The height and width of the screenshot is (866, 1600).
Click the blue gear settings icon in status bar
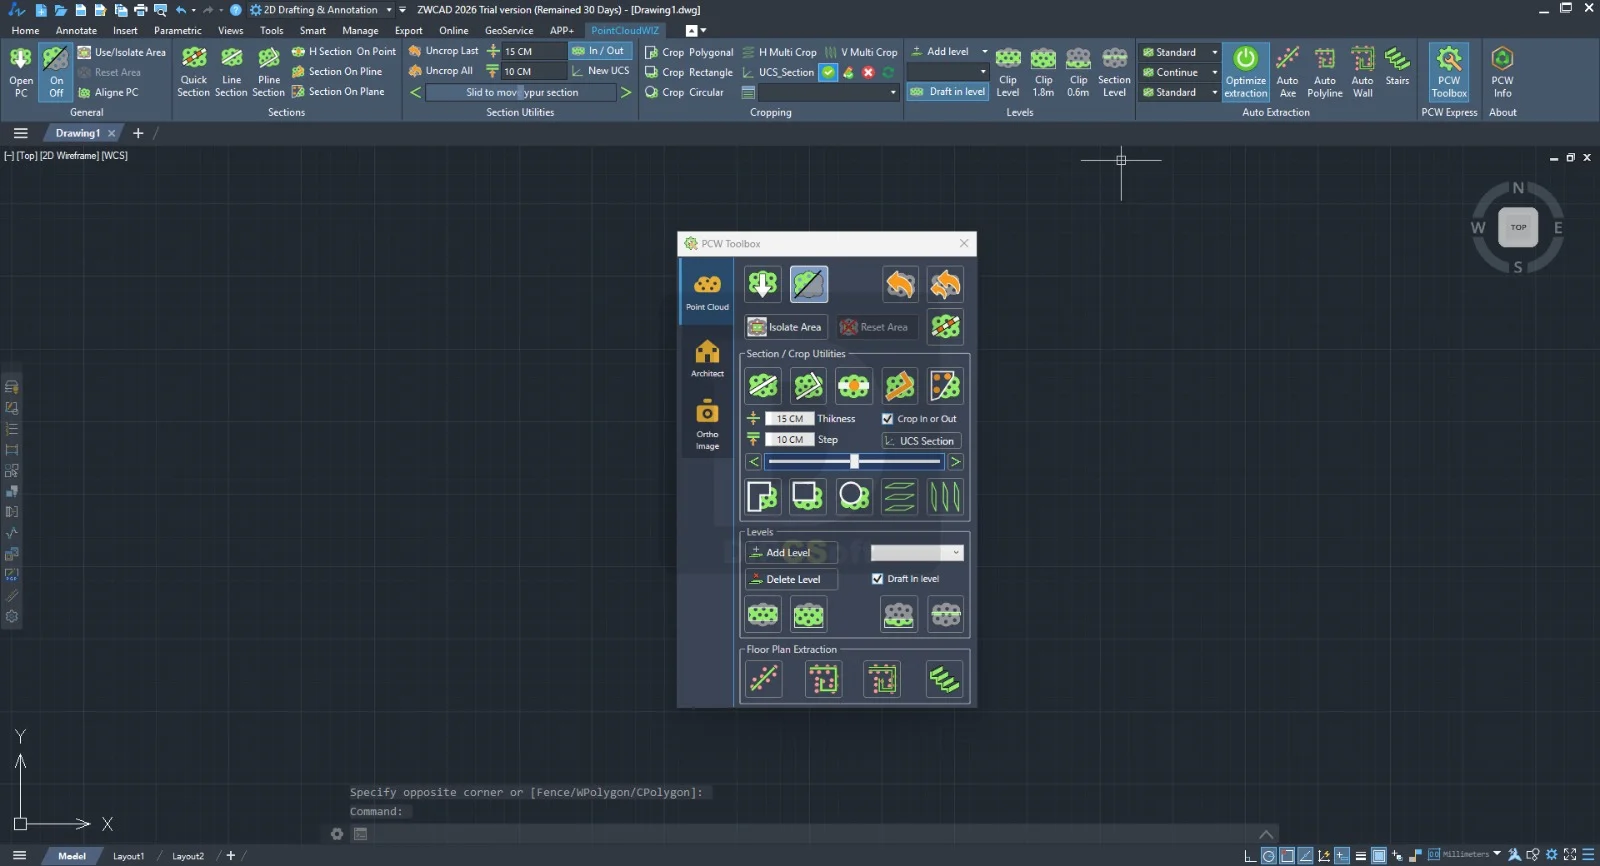(1552, 855)
